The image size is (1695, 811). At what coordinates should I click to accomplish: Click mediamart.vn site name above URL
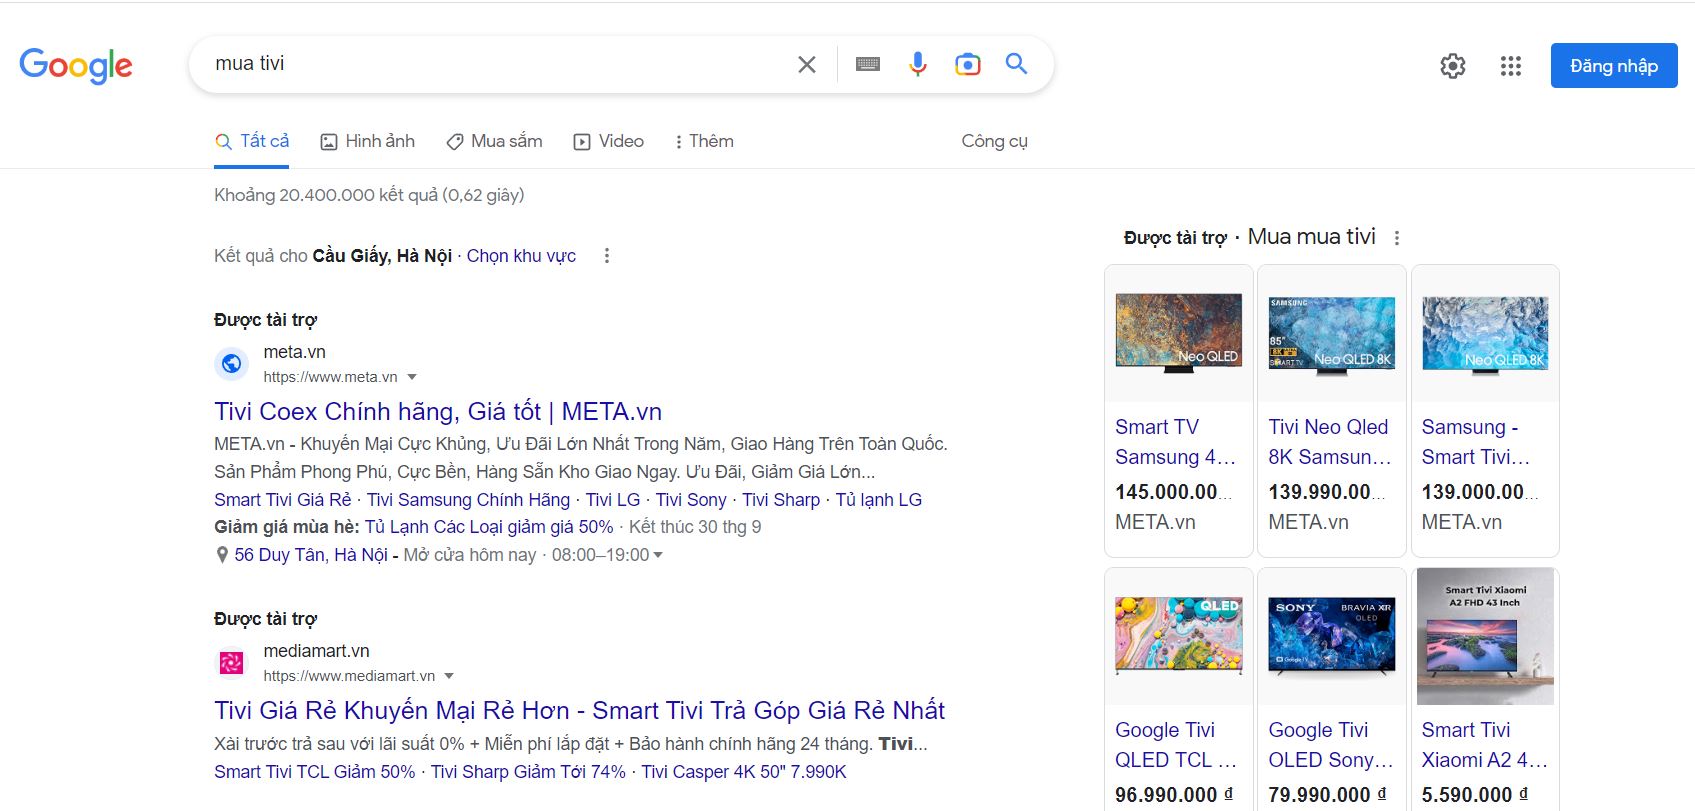316,651
